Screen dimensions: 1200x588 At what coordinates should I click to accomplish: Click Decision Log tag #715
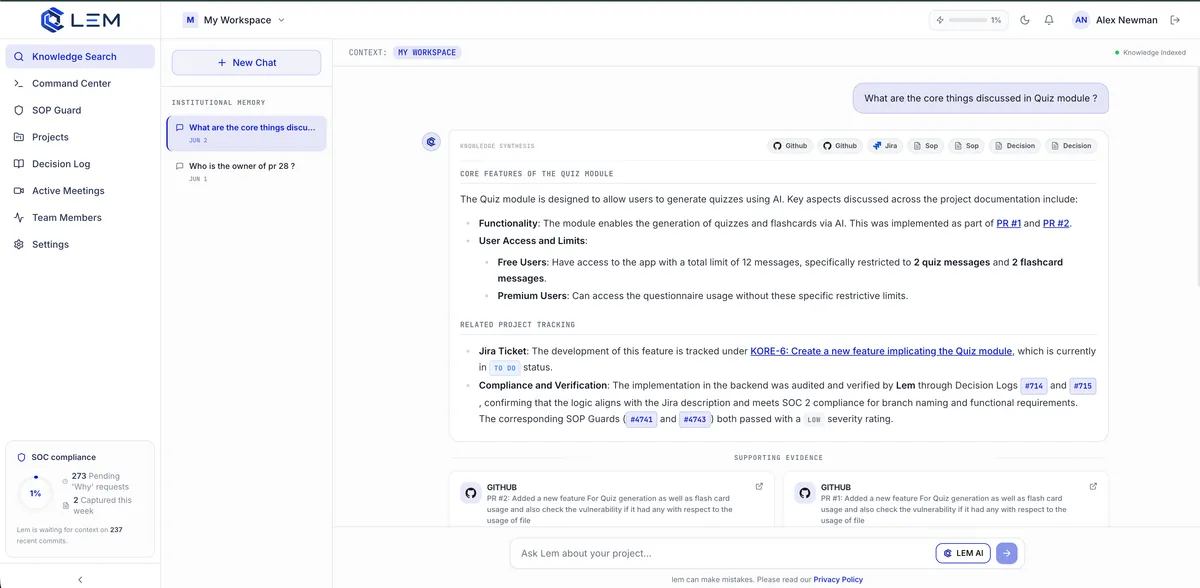point(1083,385)
